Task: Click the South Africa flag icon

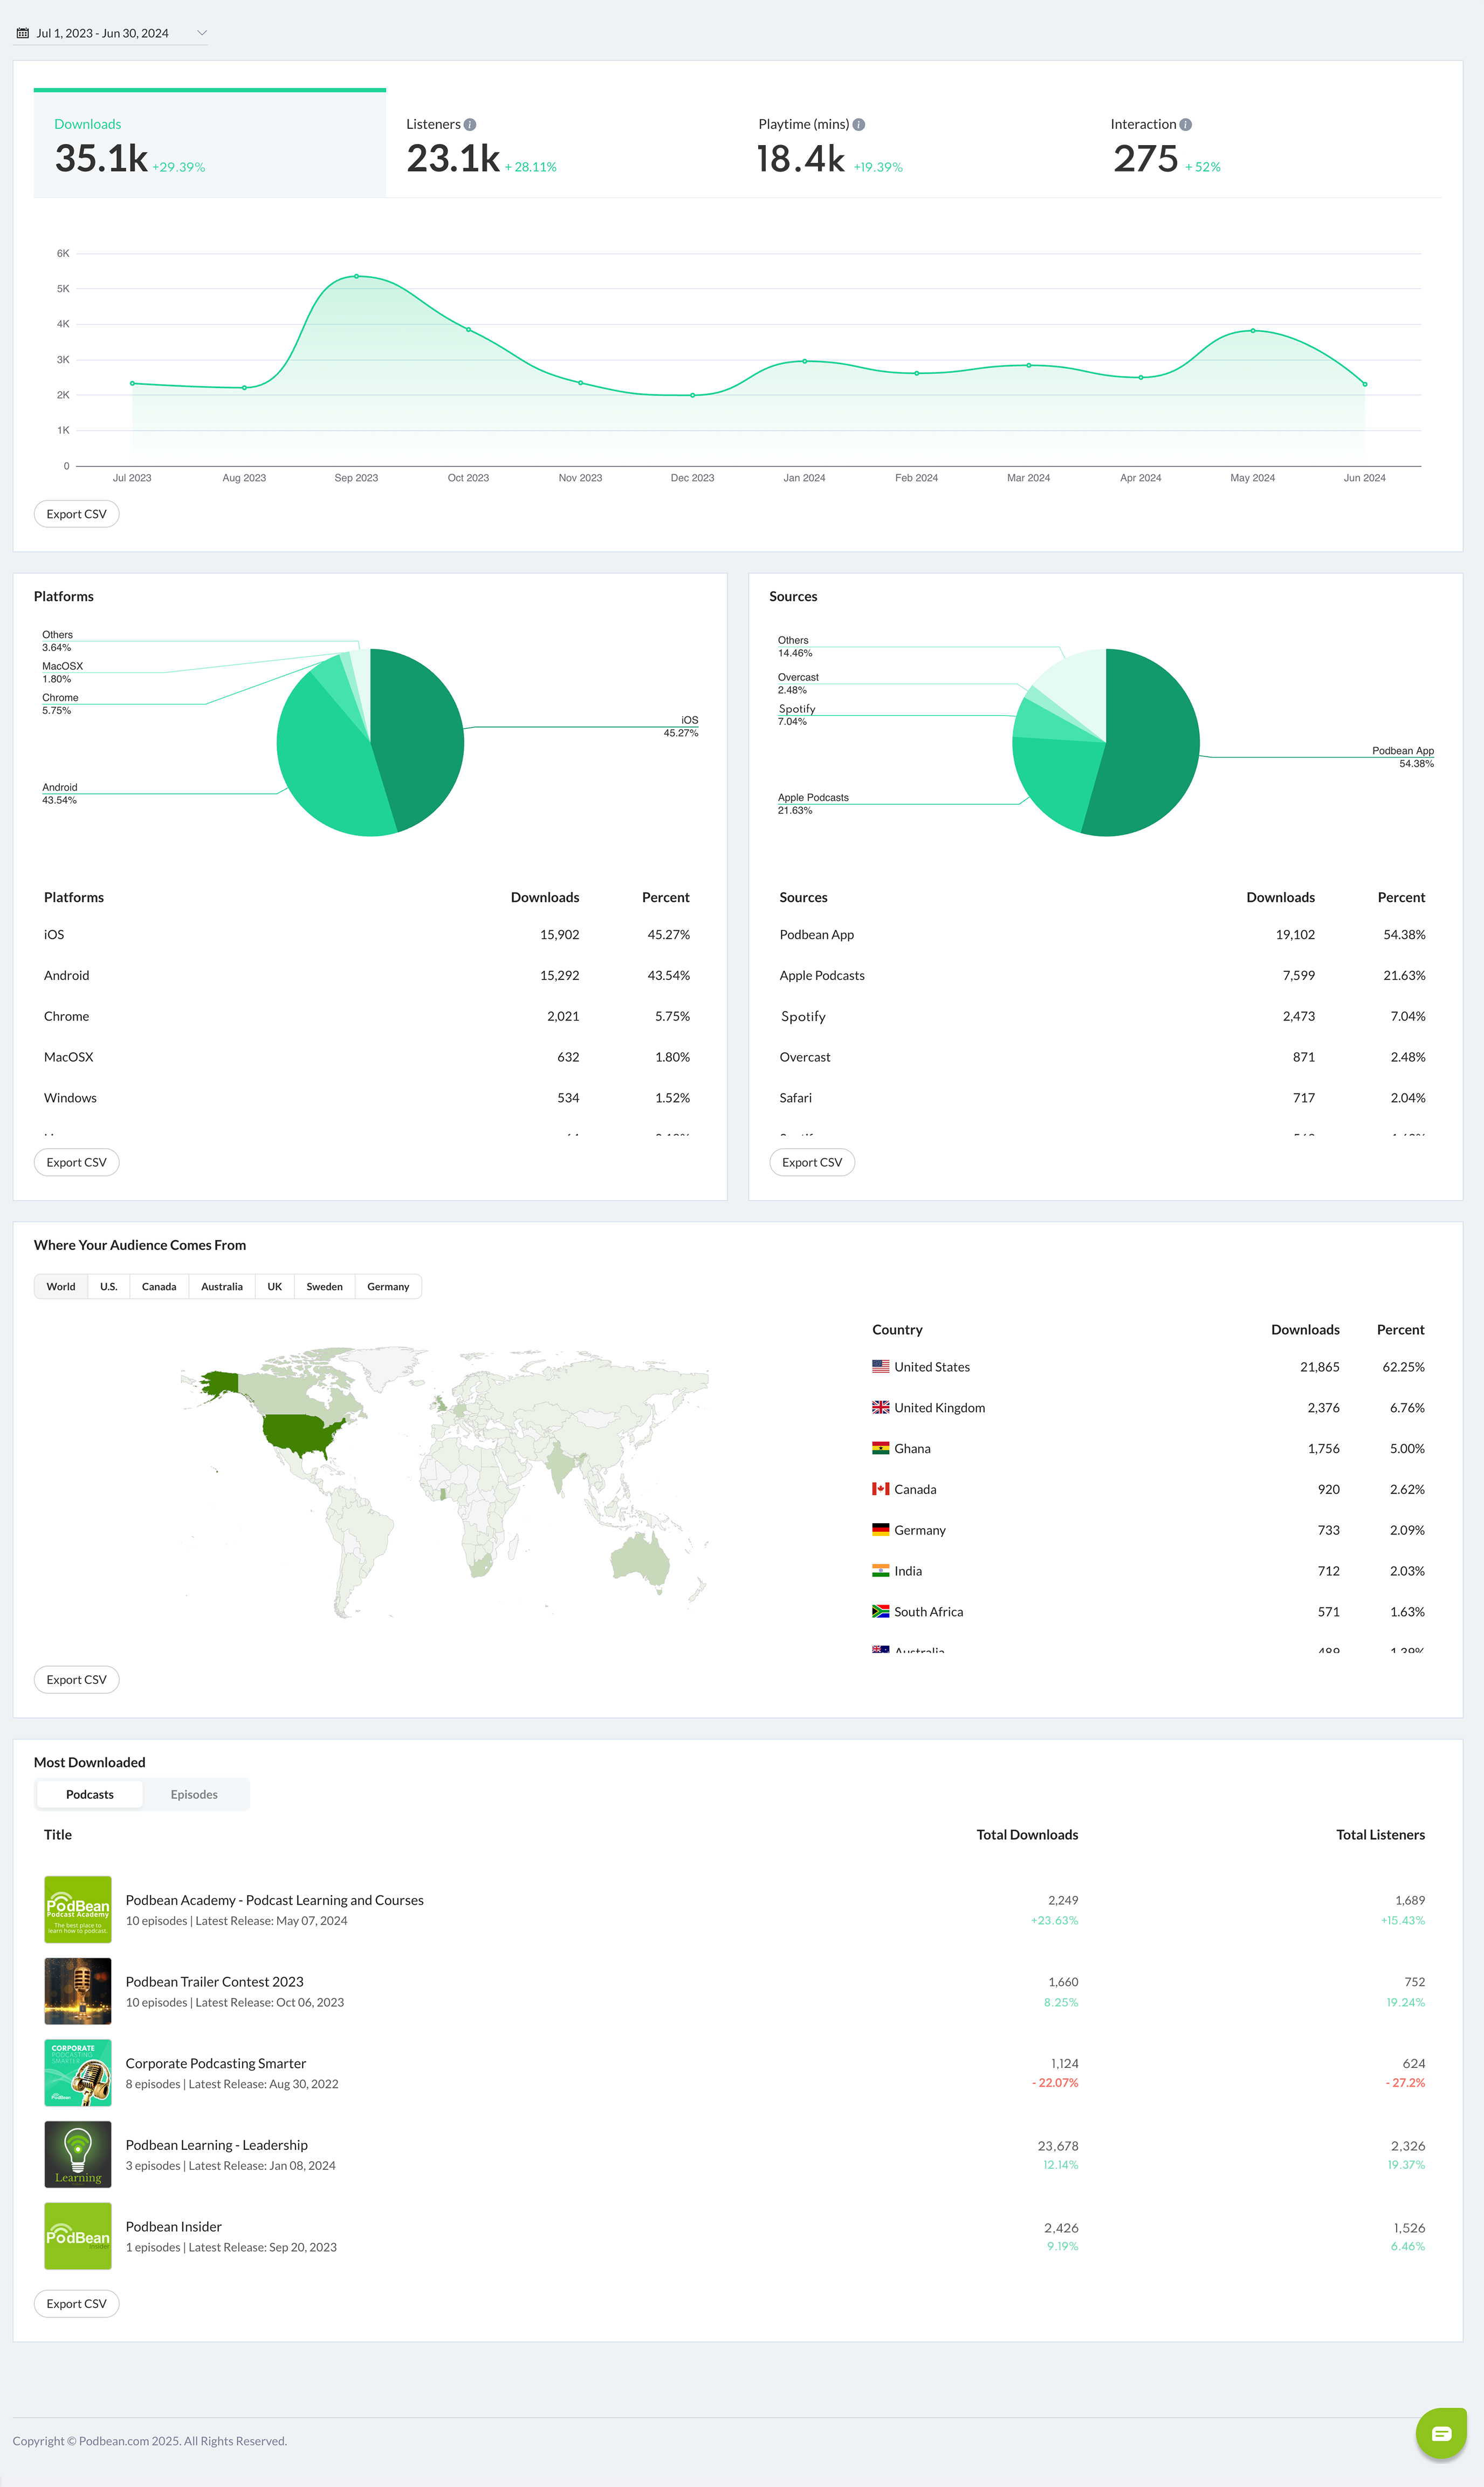Action: click(x=880, y=1611)
